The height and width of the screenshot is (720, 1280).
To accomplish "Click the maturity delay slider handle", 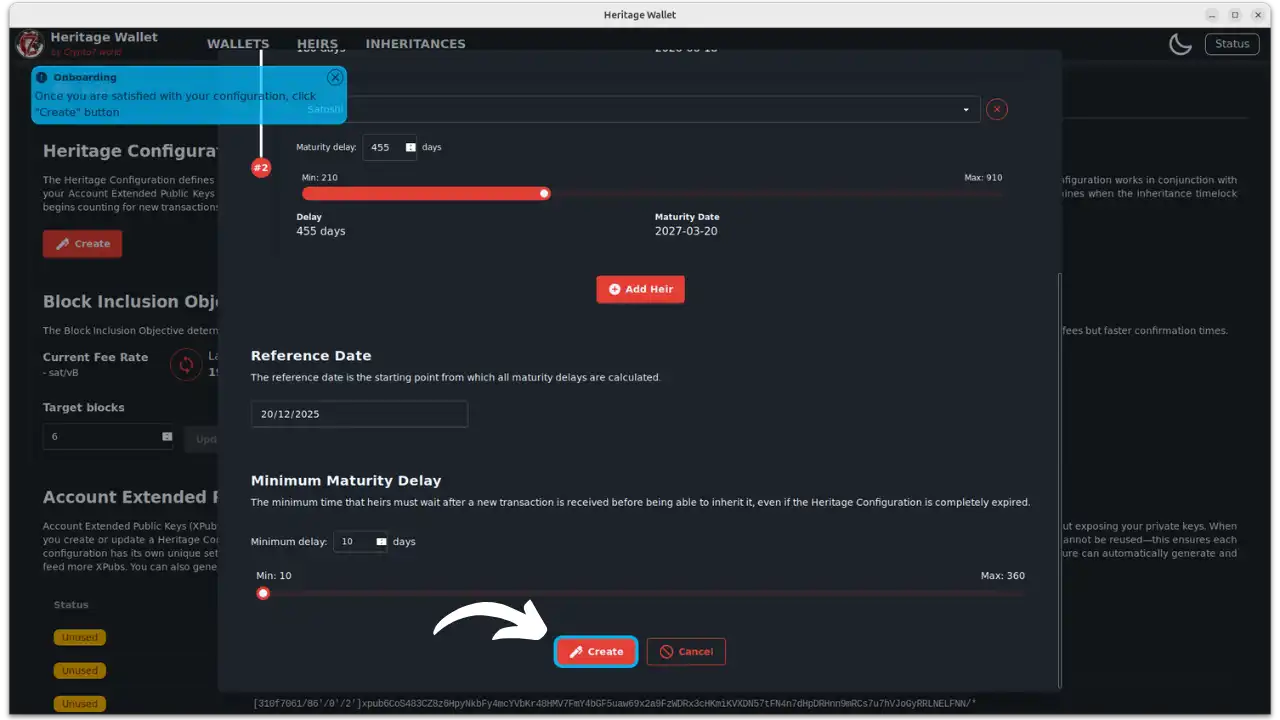I will (545, 193).
